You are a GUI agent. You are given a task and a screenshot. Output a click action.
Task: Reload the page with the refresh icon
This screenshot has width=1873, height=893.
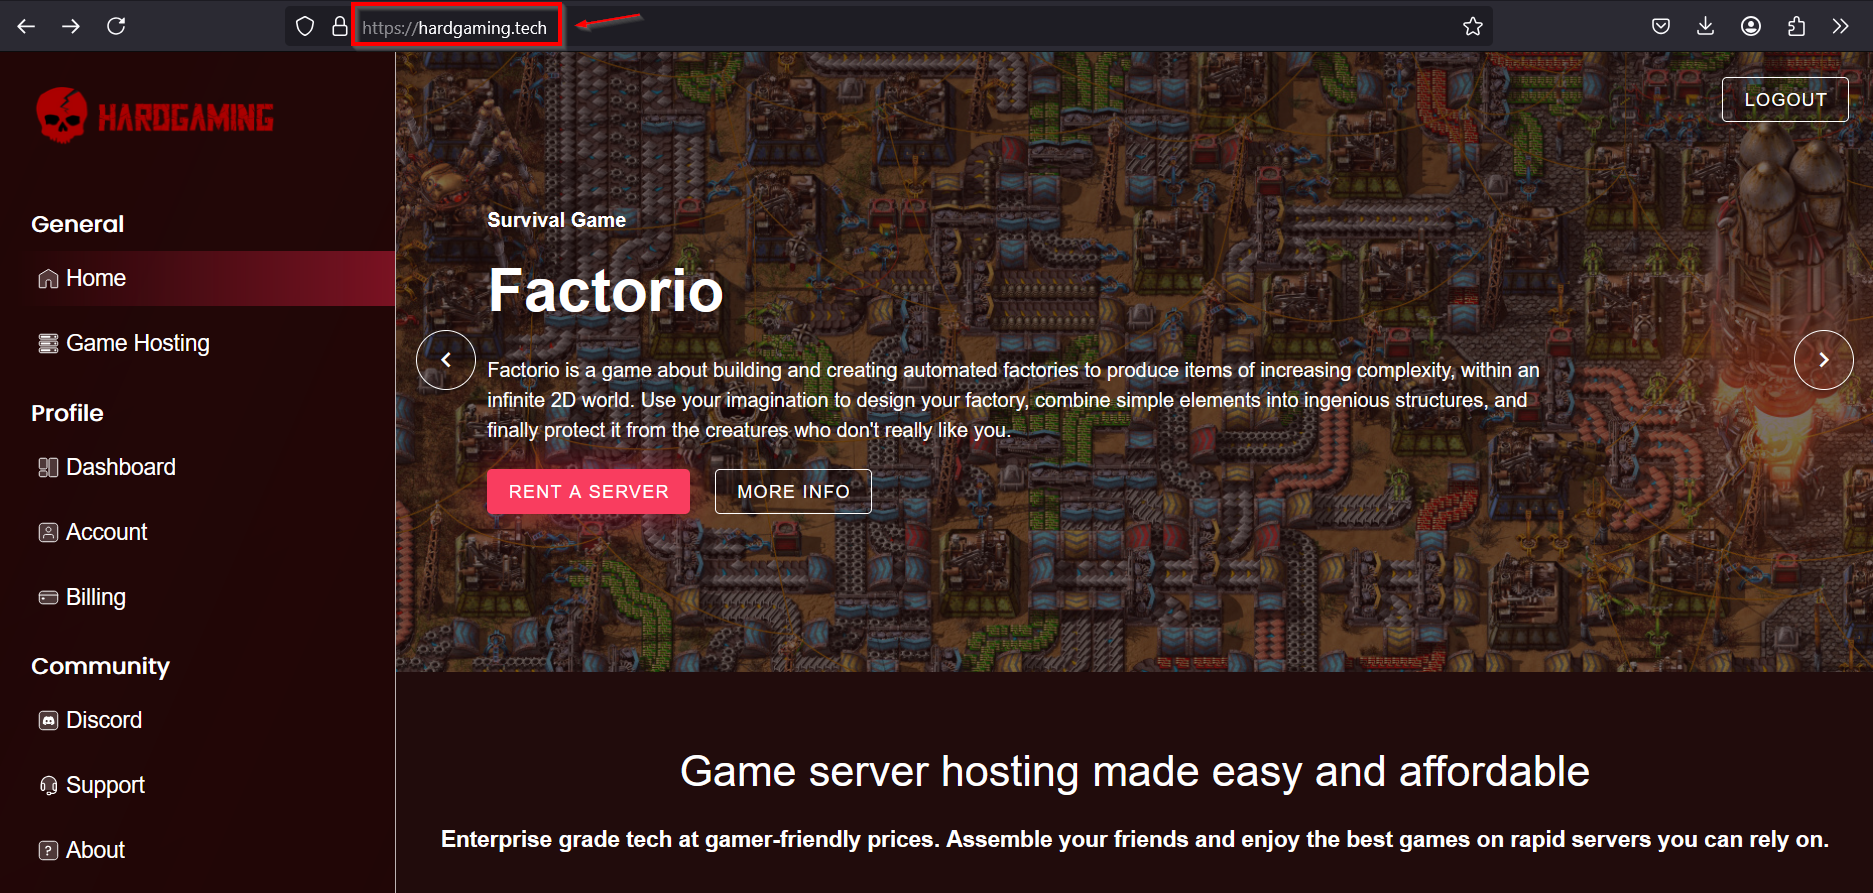pyautogui.click(x=116, y=26)
